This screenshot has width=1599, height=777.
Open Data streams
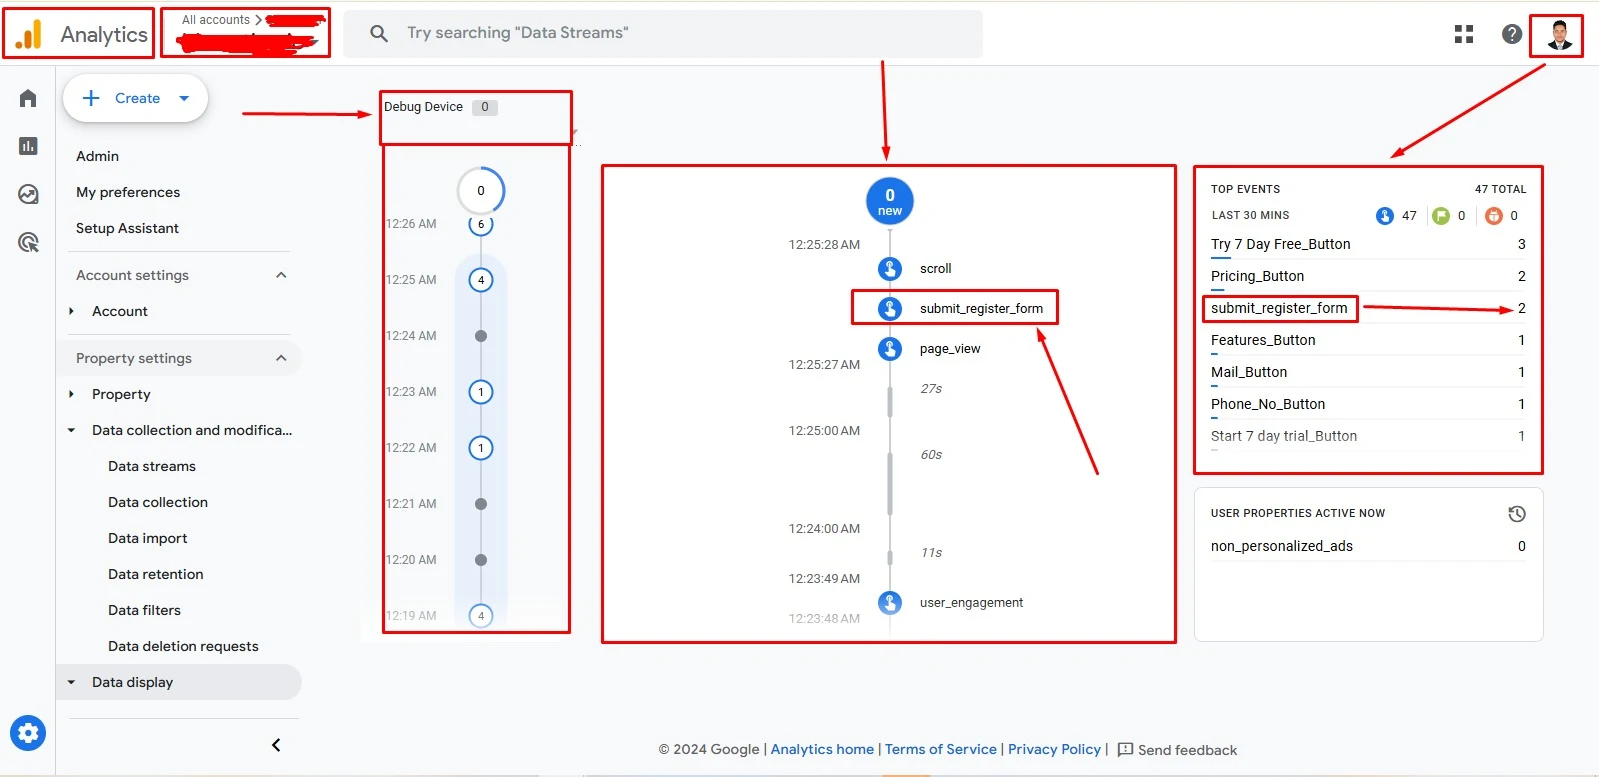152,466
